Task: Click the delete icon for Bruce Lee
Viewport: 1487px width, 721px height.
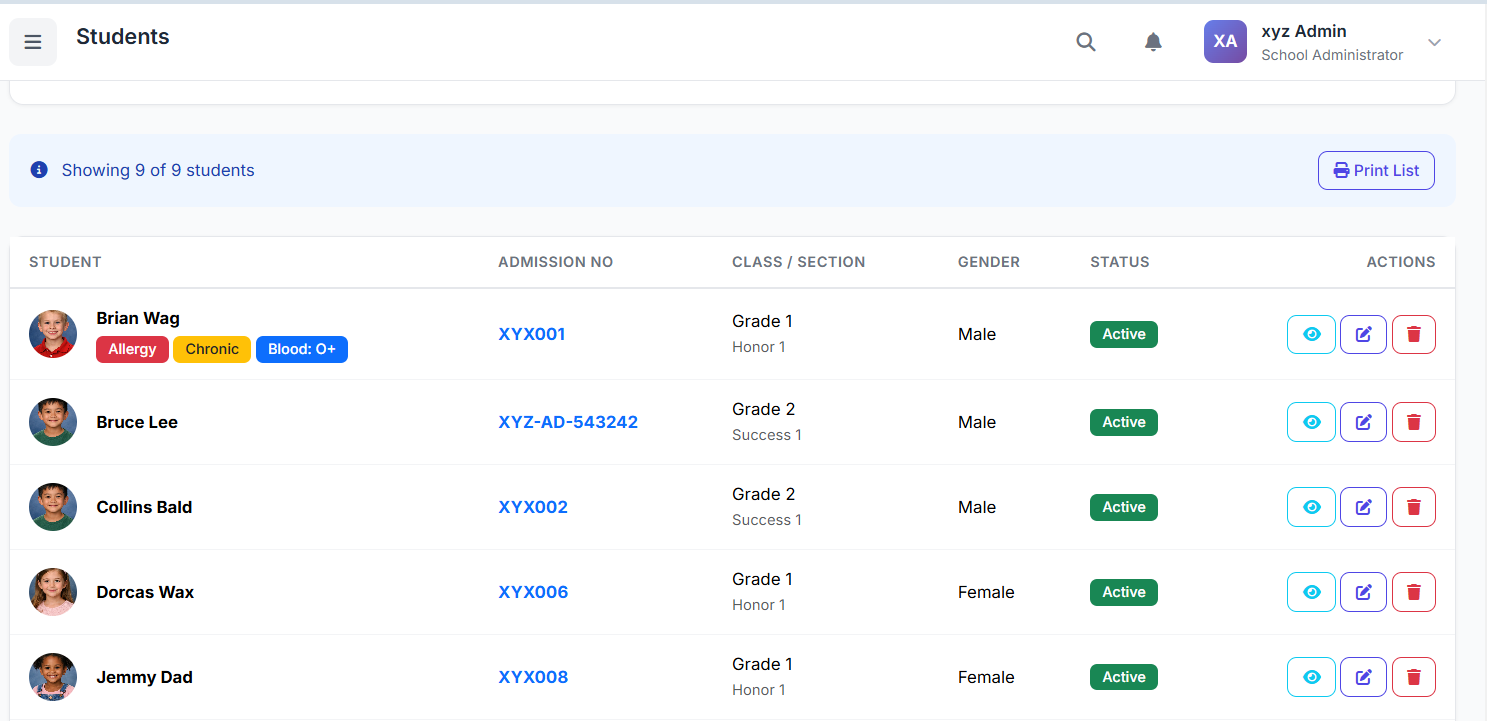Action: (1413, 421)
